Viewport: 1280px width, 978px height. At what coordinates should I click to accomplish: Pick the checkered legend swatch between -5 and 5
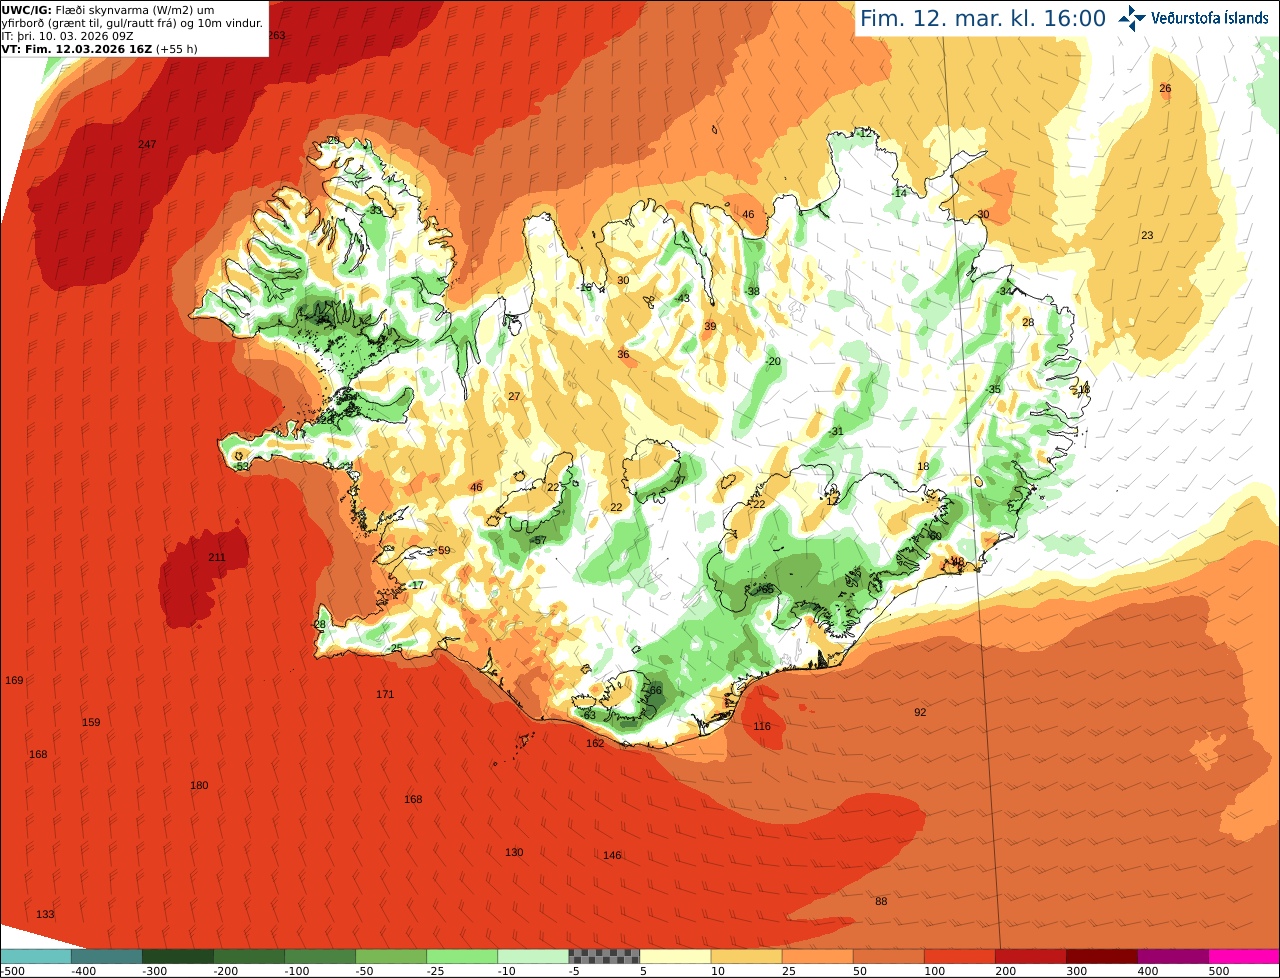pos(604,956)
